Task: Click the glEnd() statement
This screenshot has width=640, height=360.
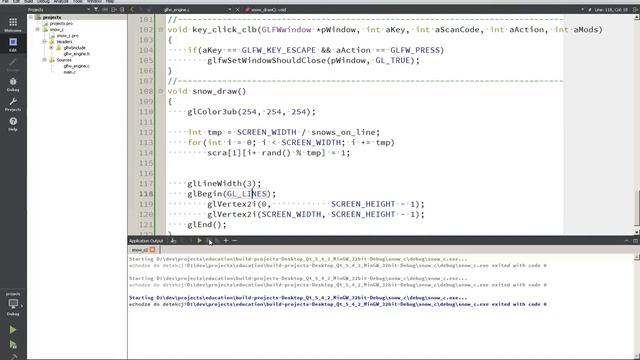Action: pyautogui.click(x=207, y=224)
